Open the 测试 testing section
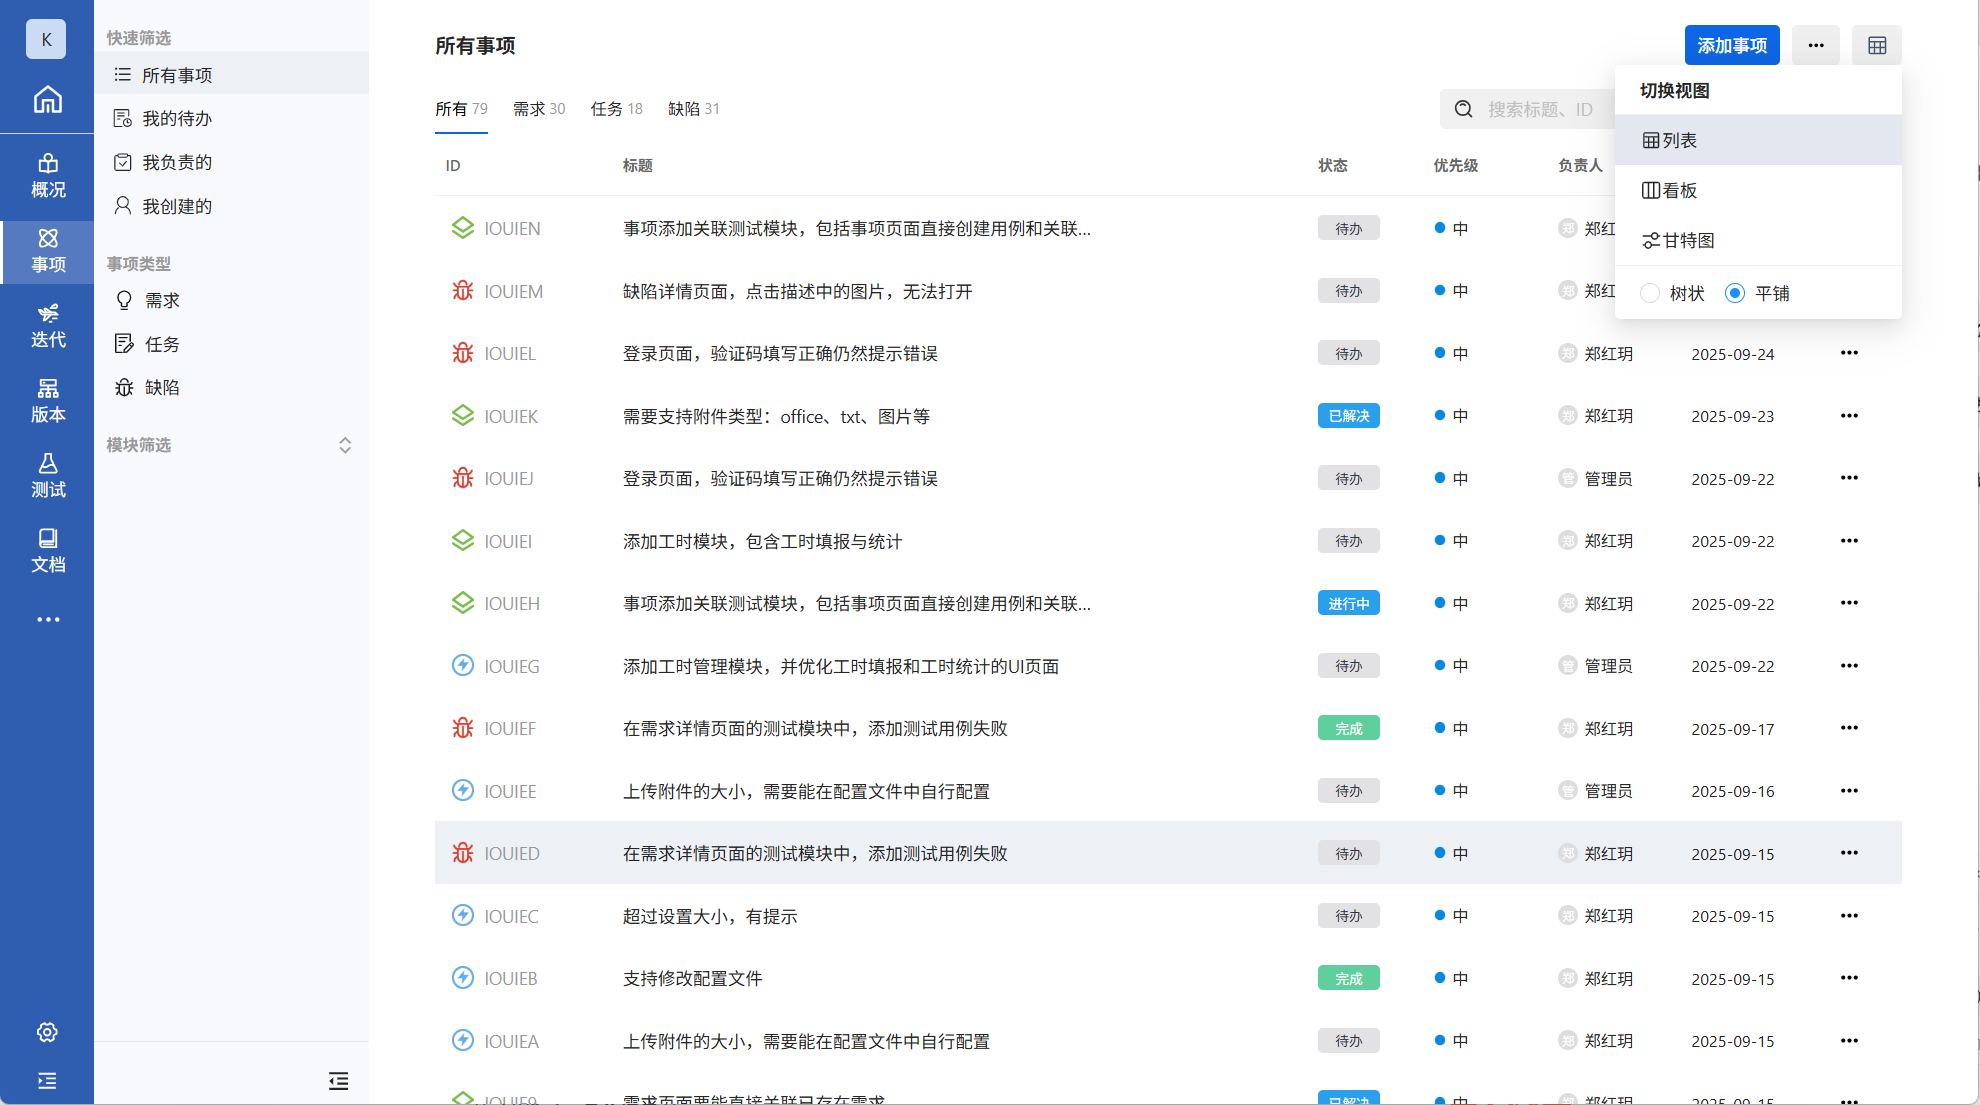The image size is (1980, 1105). [47, 476]
